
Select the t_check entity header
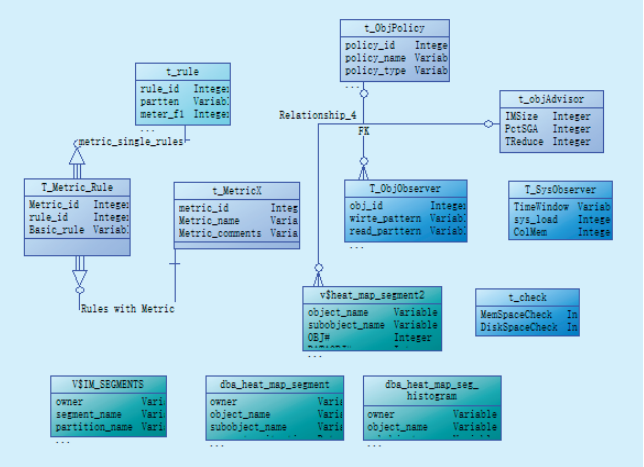(526, 297)
